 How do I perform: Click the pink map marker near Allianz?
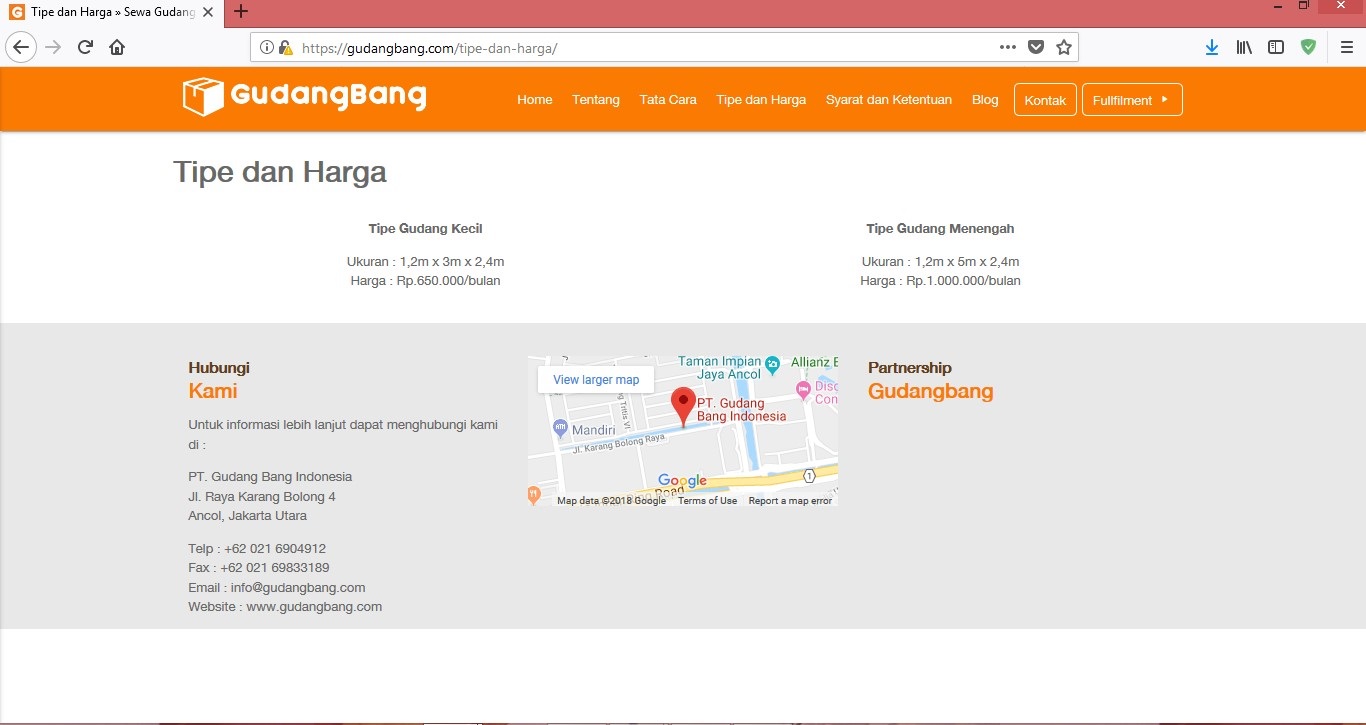[x=803, y=389]
